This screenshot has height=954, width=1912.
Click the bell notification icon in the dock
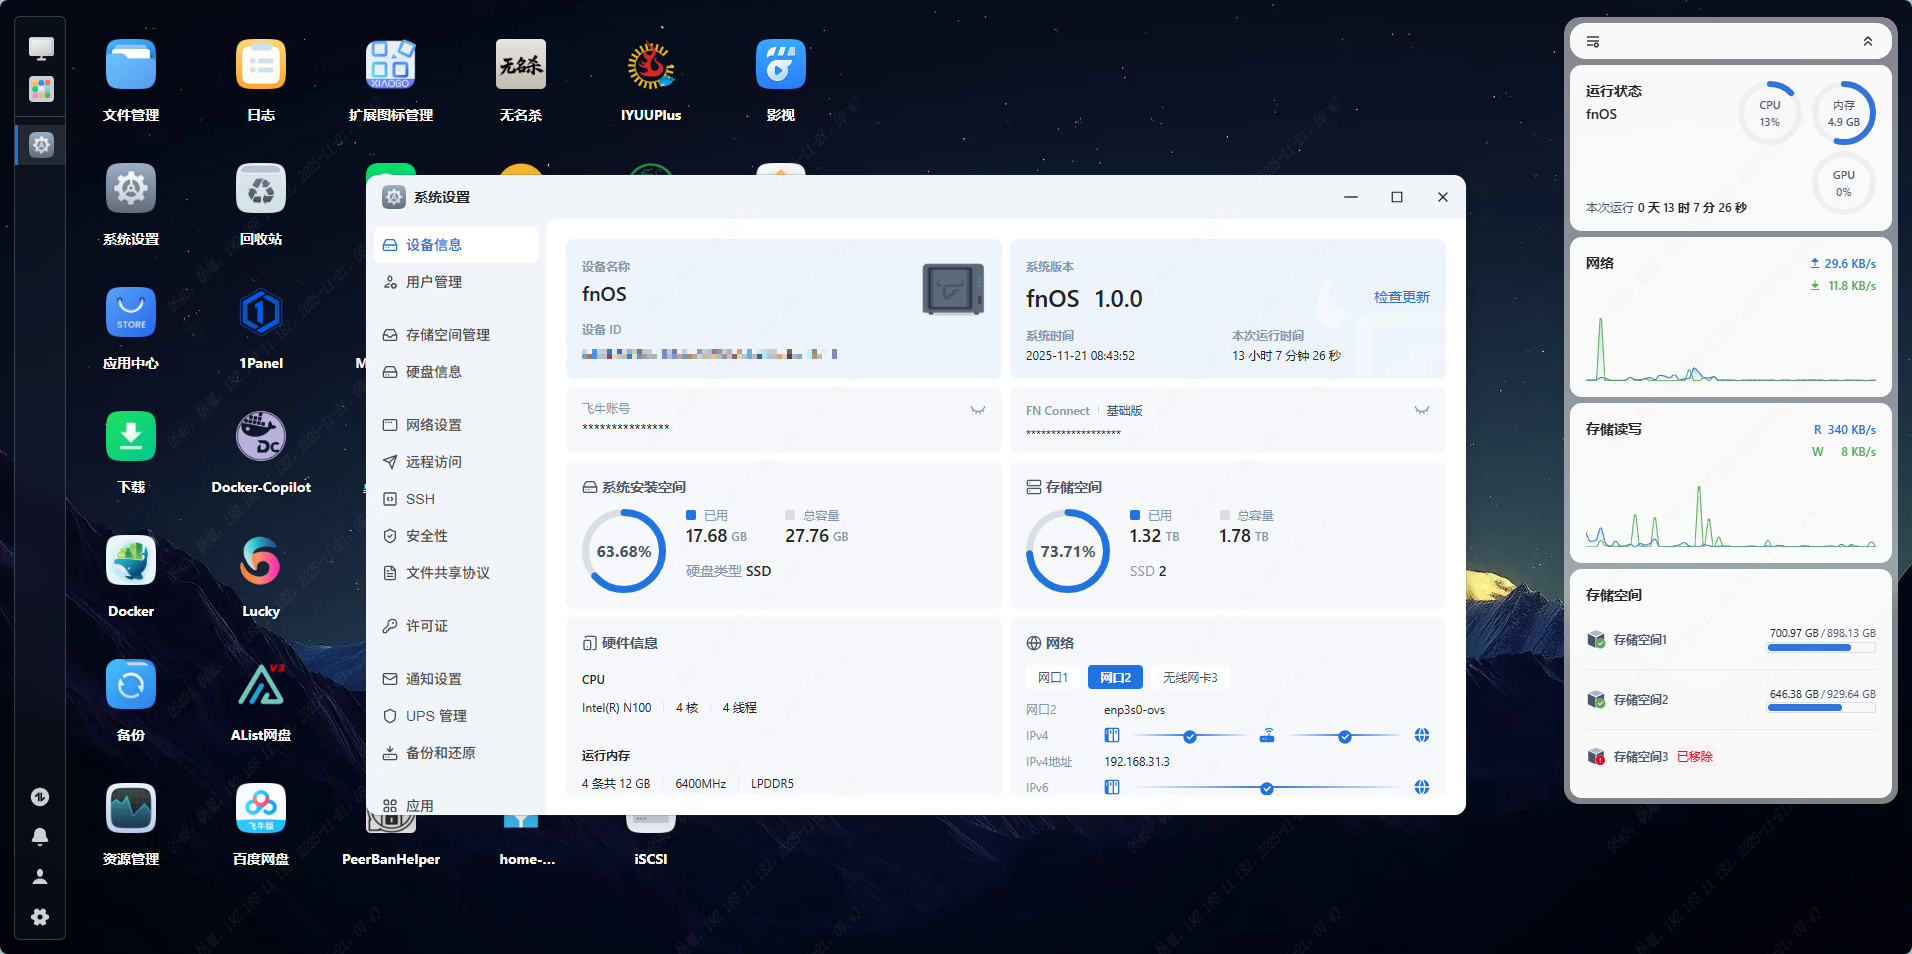pos(40,836)
